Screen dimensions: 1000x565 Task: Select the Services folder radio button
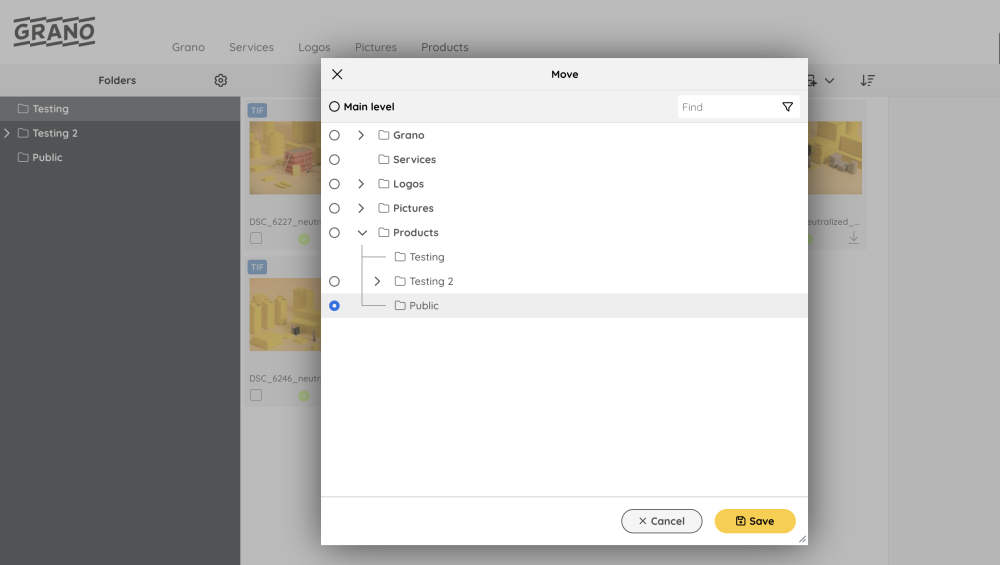[x=334, y=159]
